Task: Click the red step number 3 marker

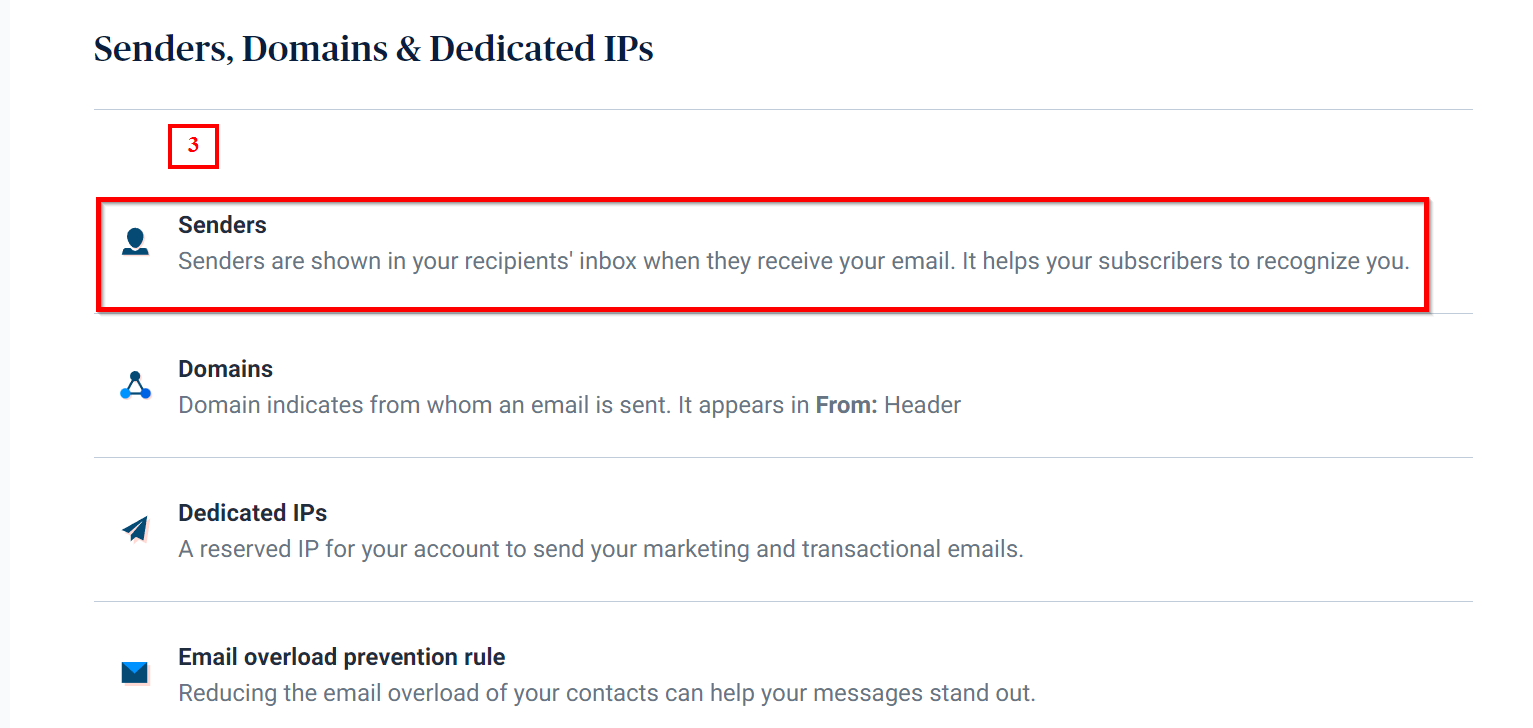Action: pos(193,146)
